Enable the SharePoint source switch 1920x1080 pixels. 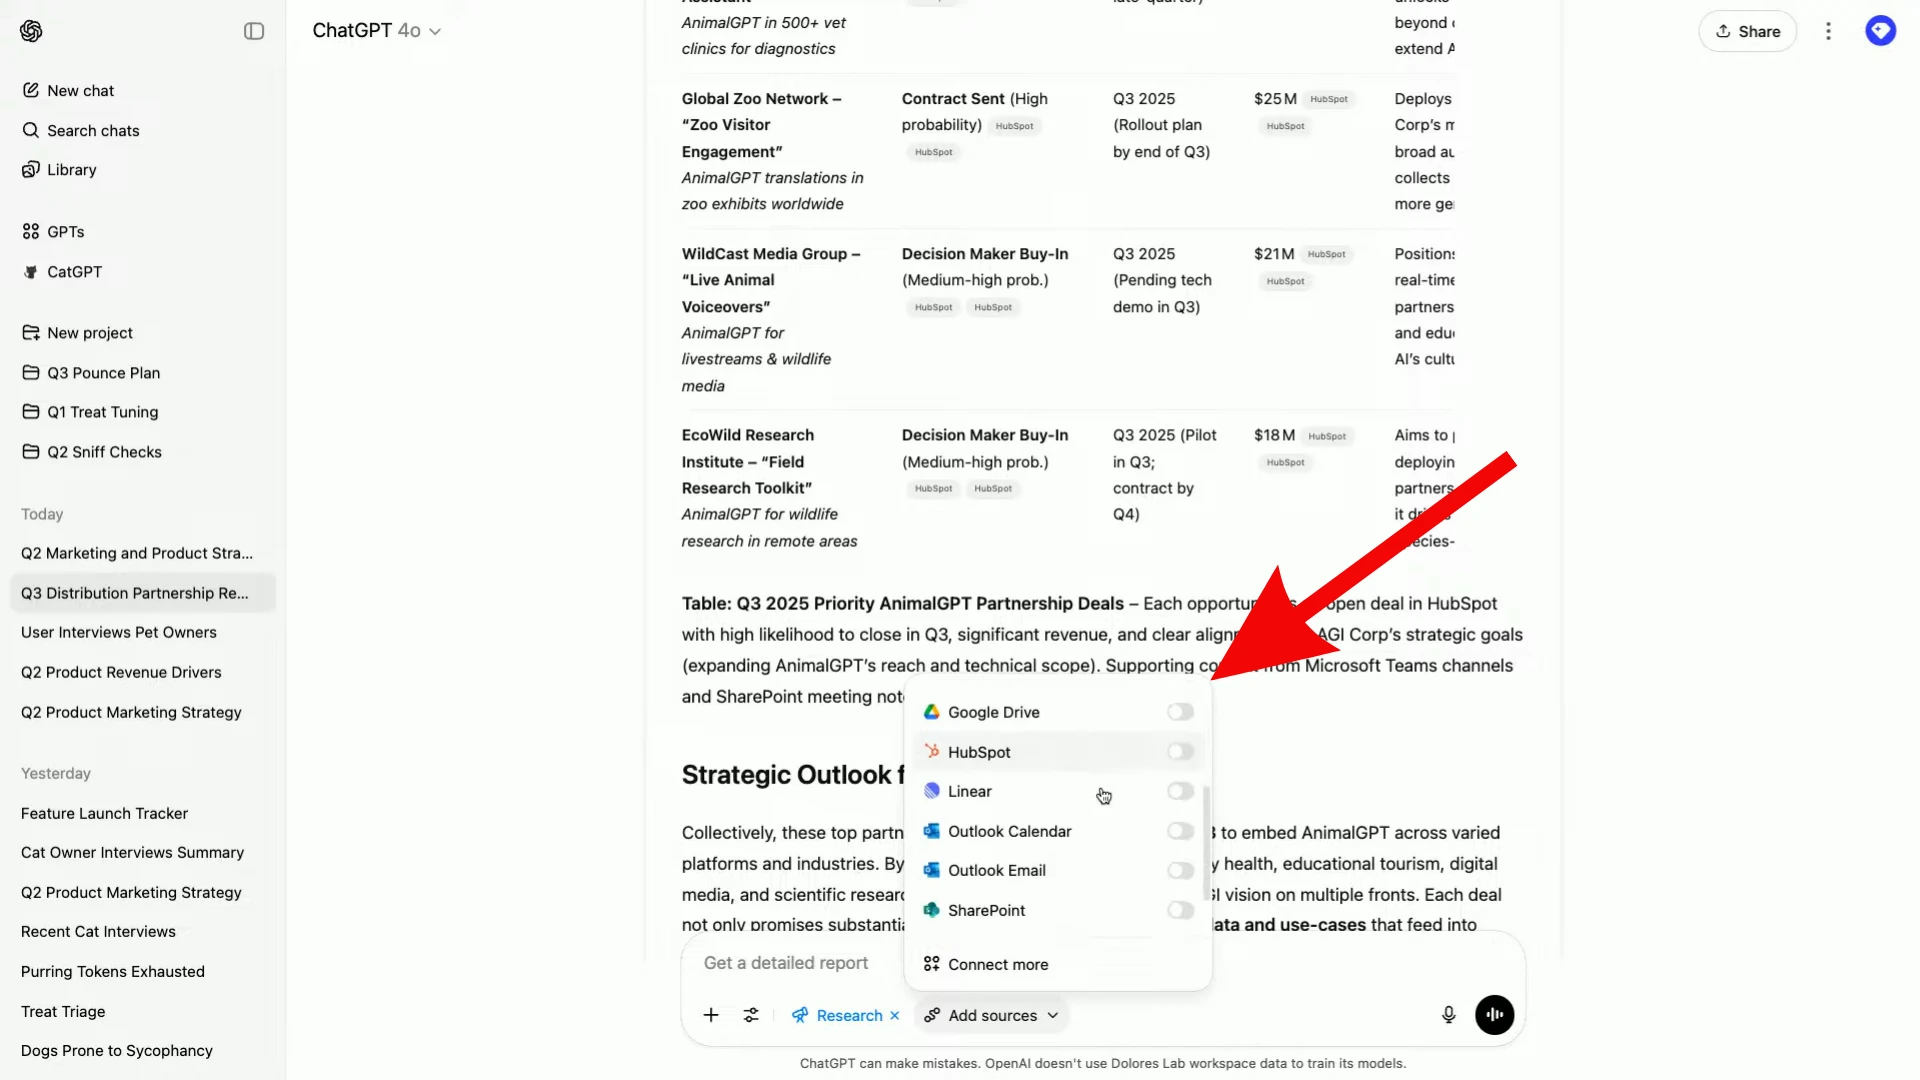click(1180, 910)
